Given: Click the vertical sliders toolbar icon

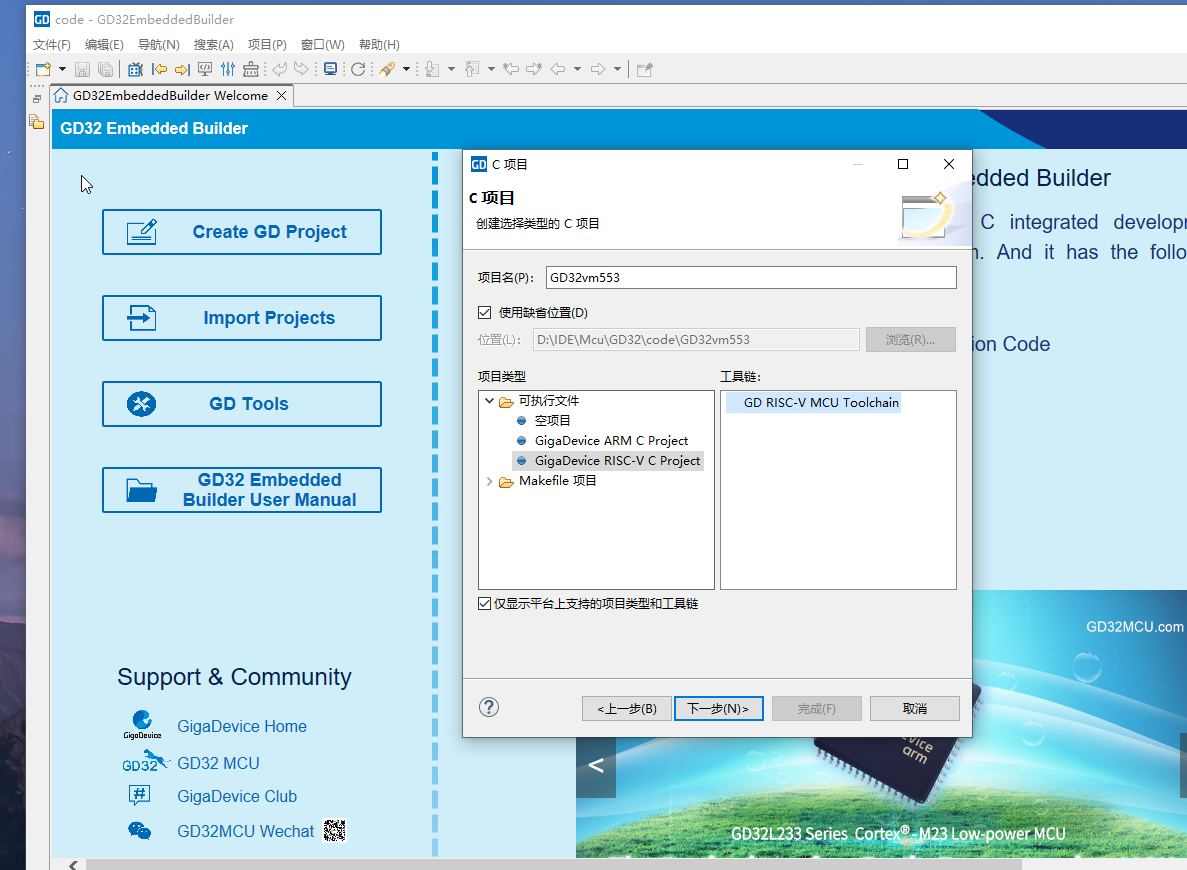Looking at the screenshot, I should [228, 69].
